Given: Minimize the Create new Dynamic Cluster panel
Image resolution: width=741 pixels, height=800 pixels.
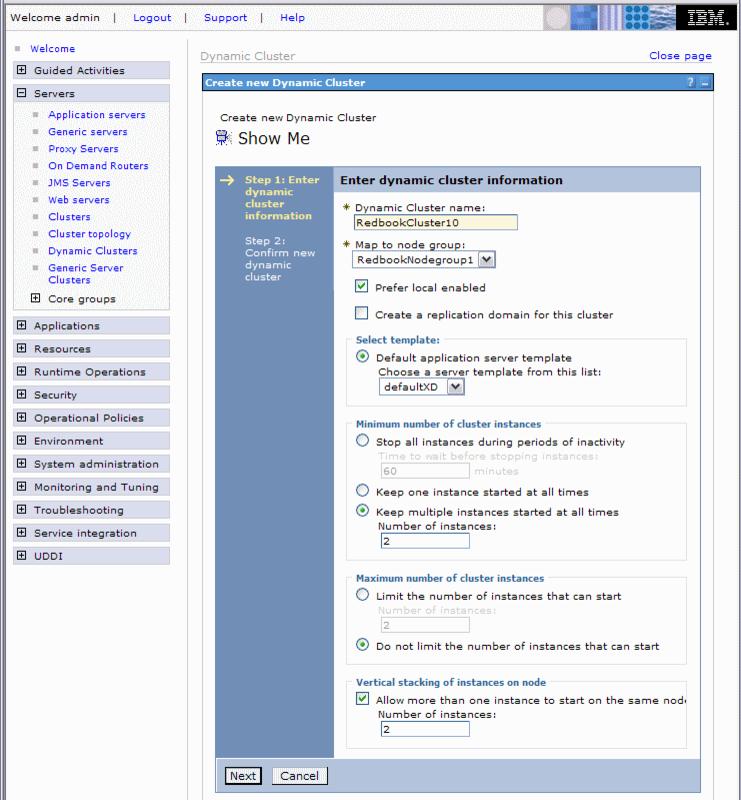Looking at the screenshot, I should 705,83.
